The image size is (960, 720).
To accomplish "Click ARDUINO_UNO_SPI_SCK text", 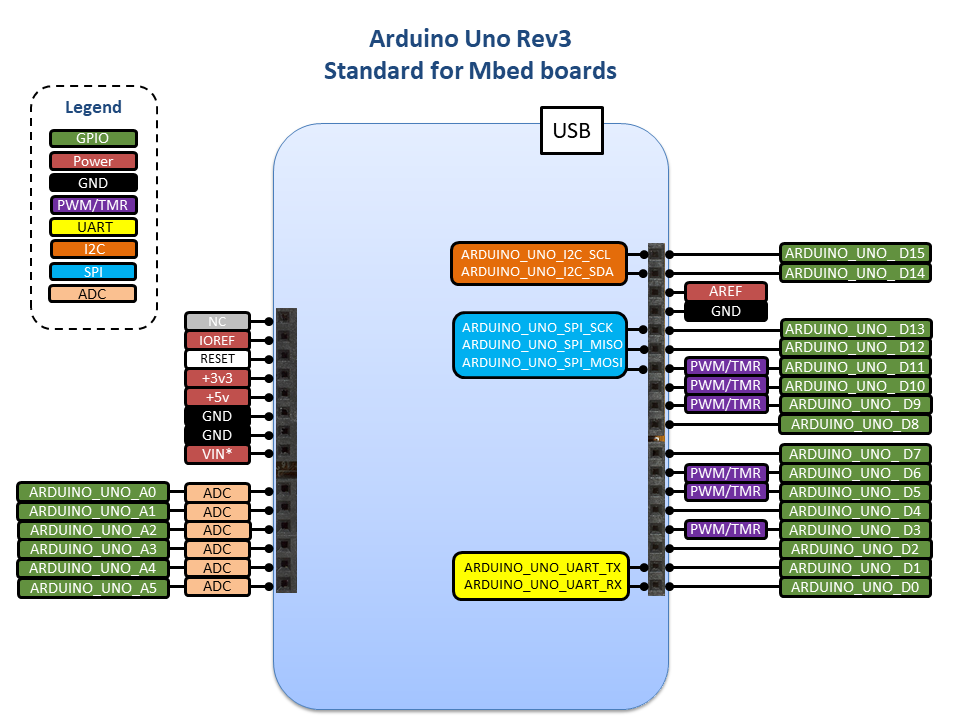I will (x=537, y=328).
